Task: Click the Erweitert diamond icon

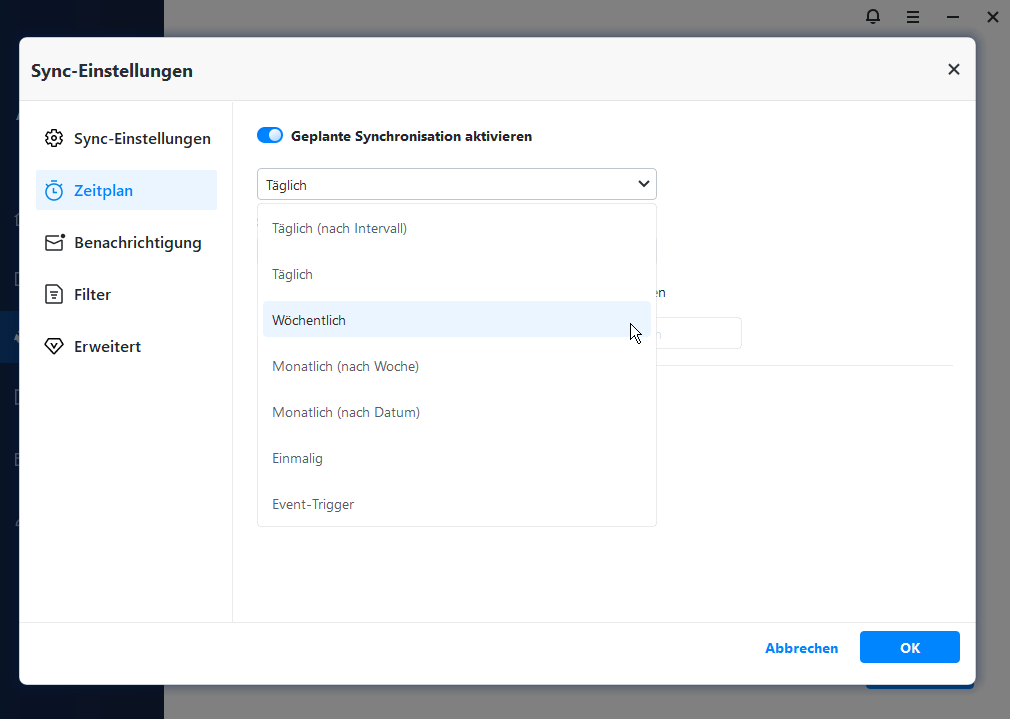Action: (x=54, y=347)
